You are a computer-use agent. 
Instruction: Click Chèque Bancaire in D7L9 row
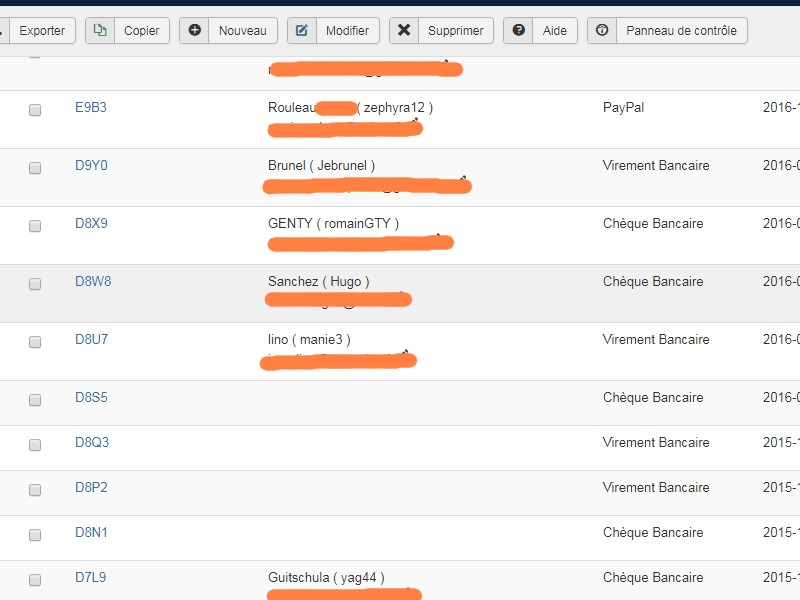pos(653,578)
